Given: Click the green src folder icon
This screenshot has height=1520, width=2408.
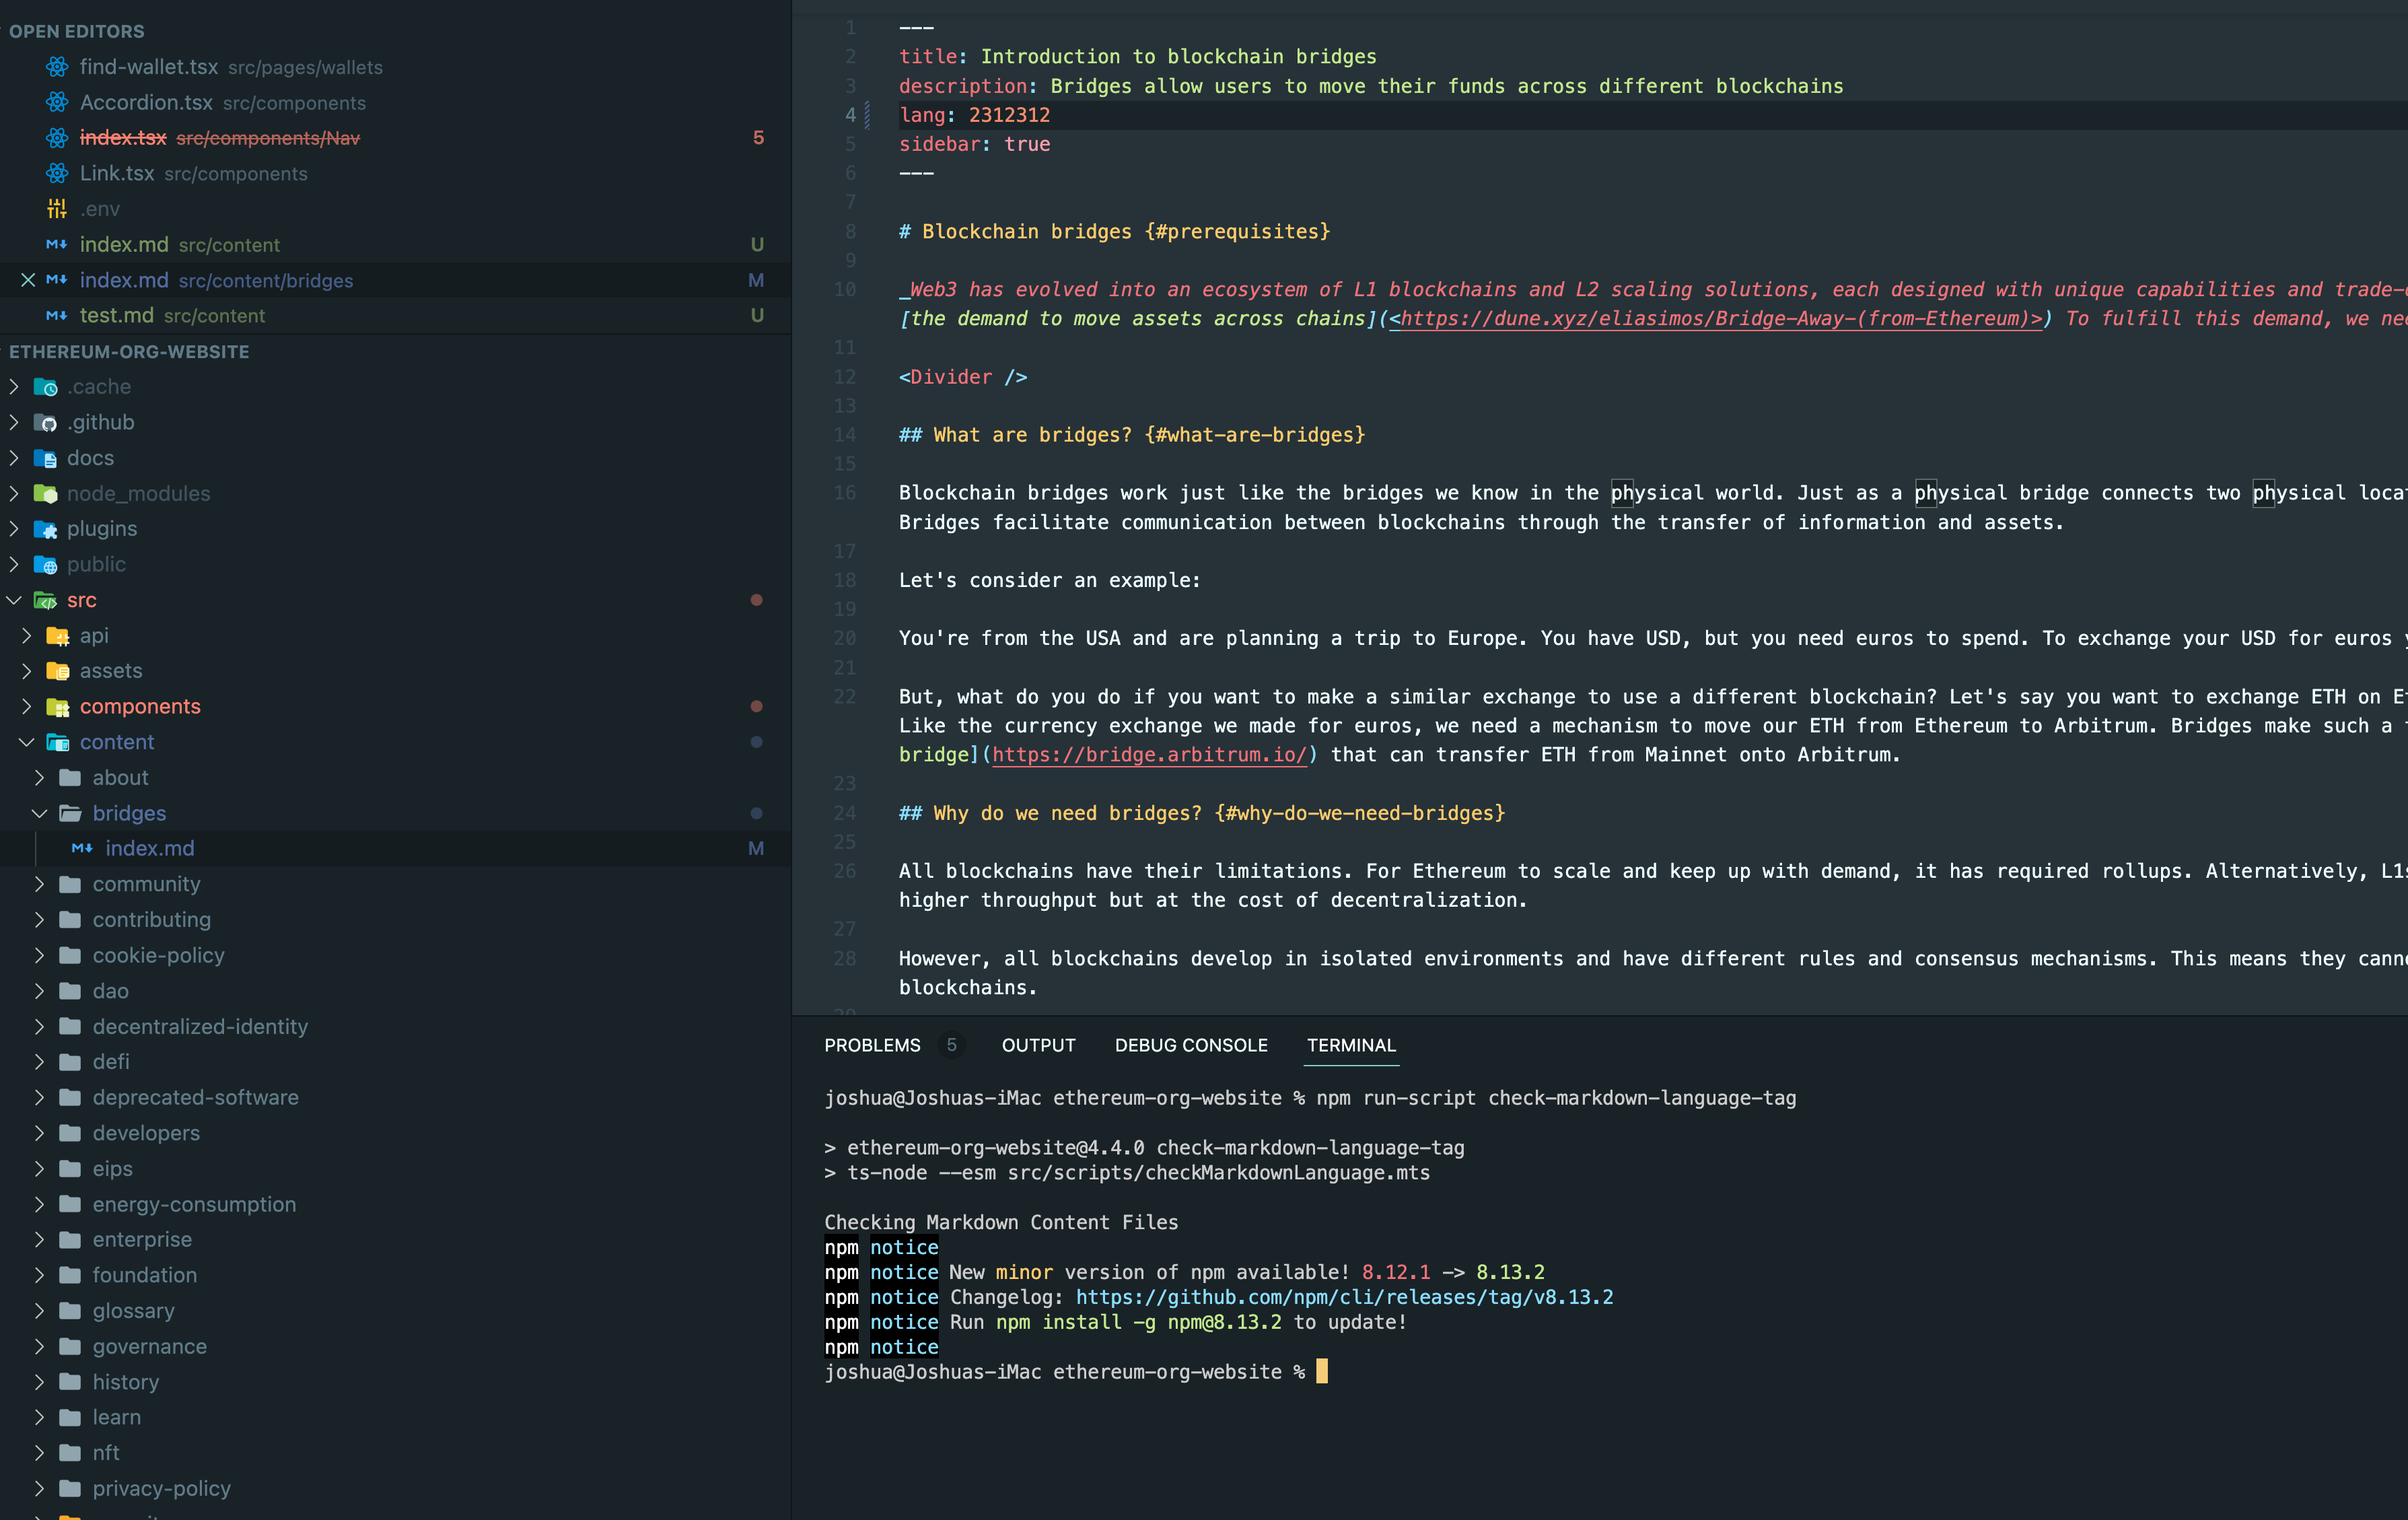Looking at the screenshot, I should 46,600.
